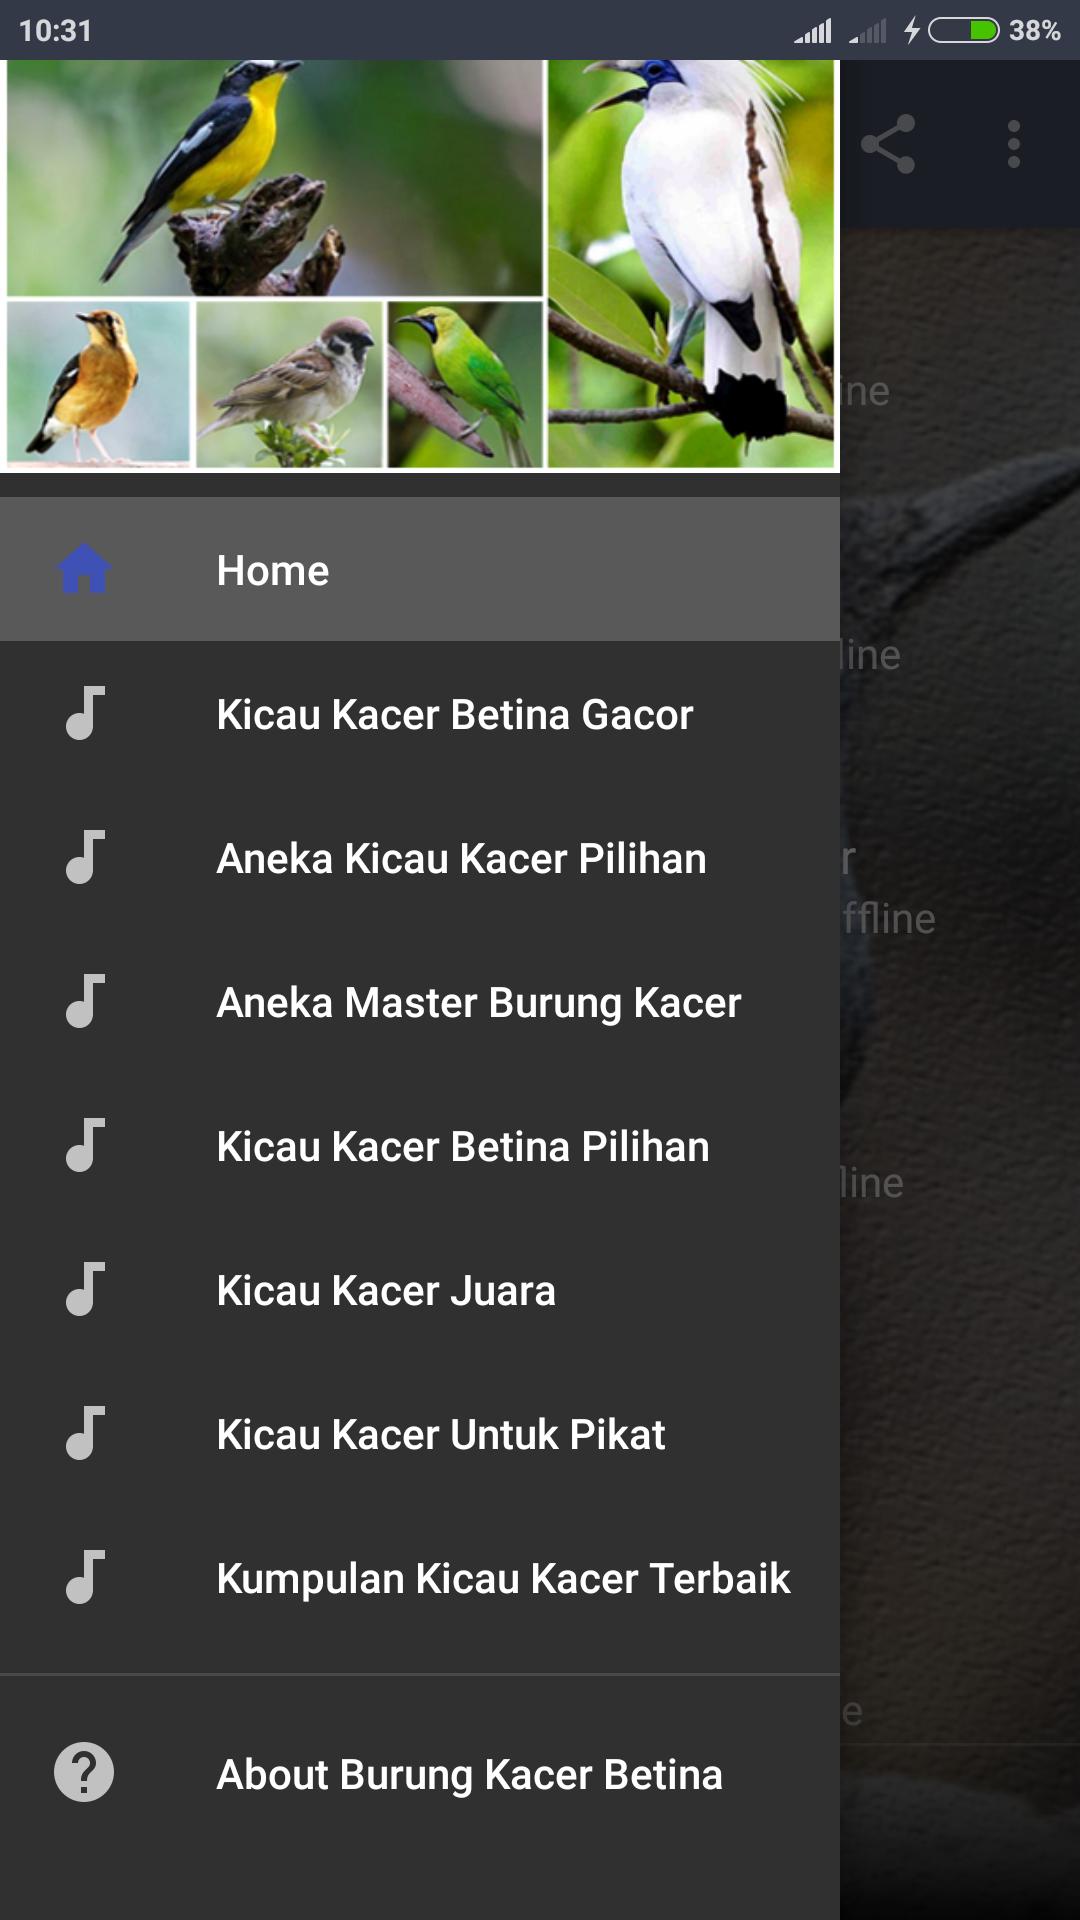Screen dimensions: 1080x1920
Task: Open Aneka Kicau Kacer Pilihan
Action: point(420,857)
